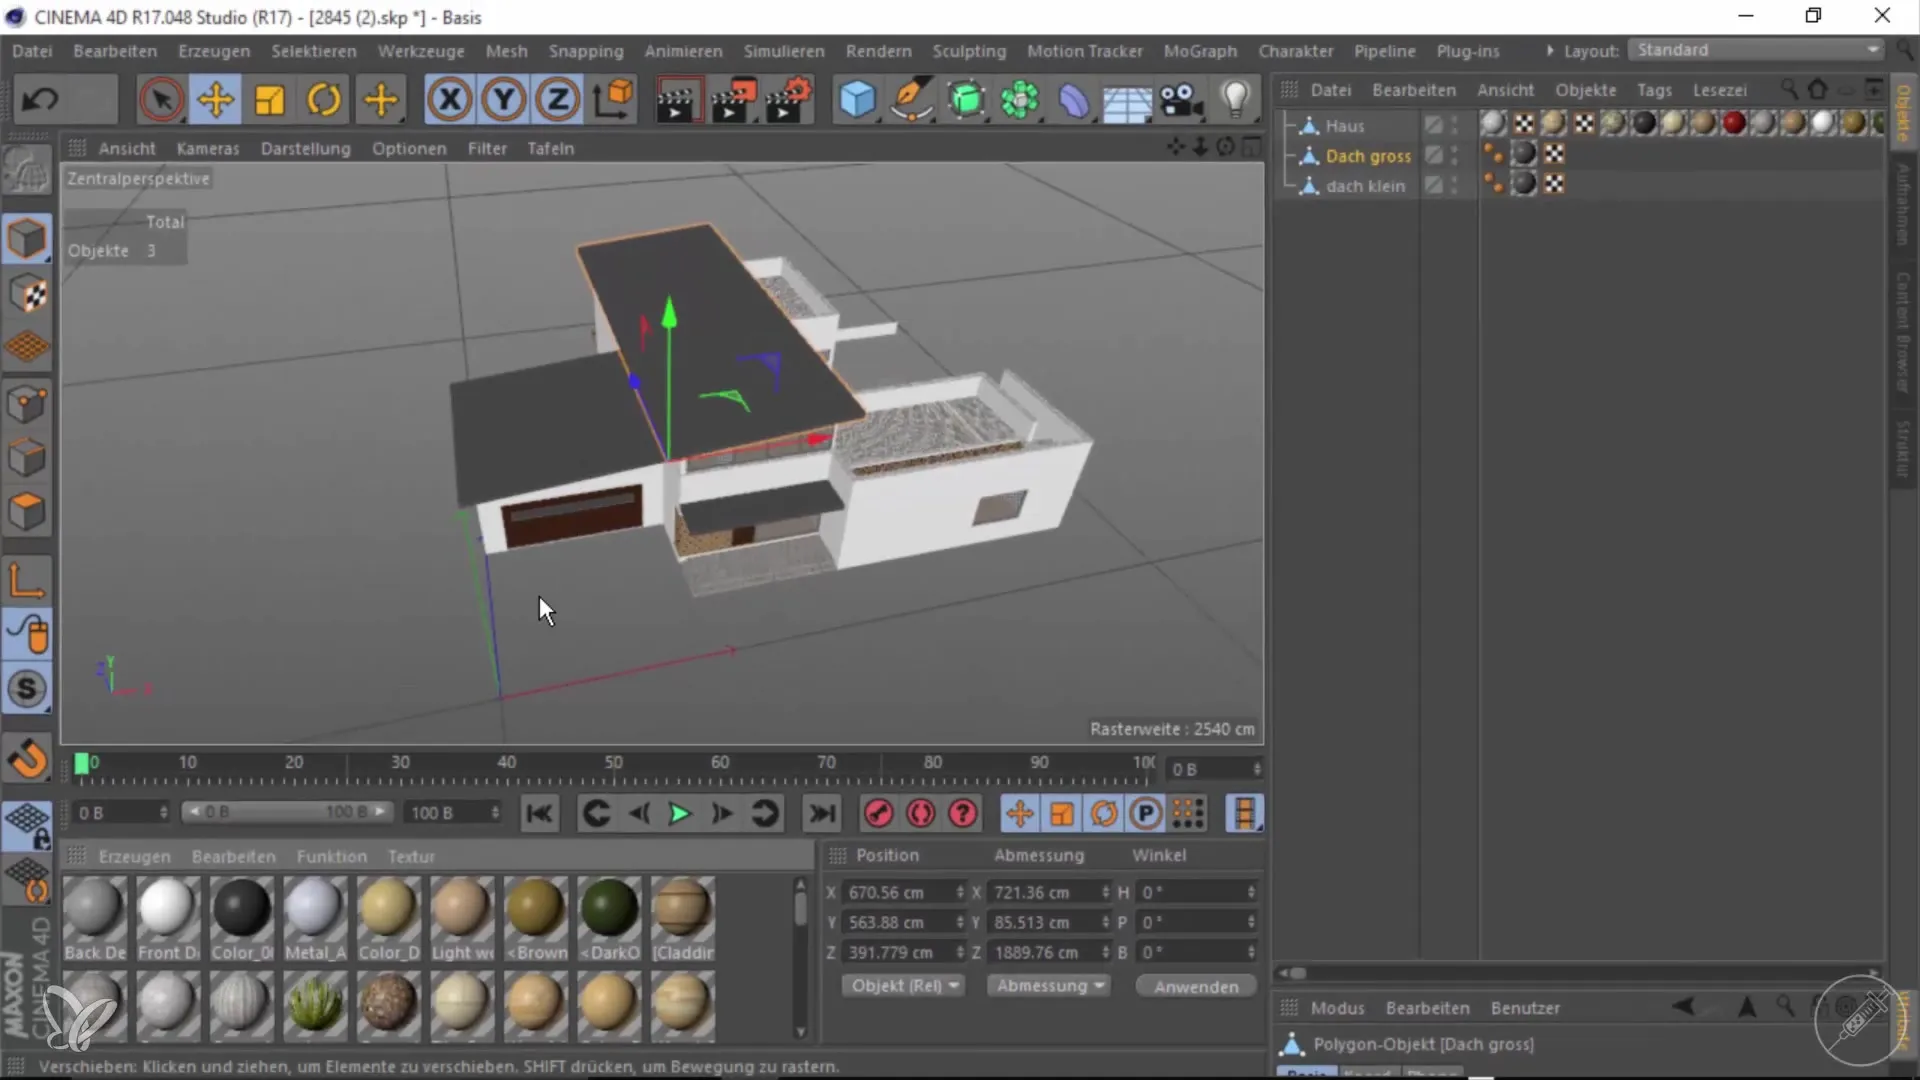The width and height of the screenshot is (1920, 1080).
Task: Toggle Y axis lock
Action: click(504, 100)
